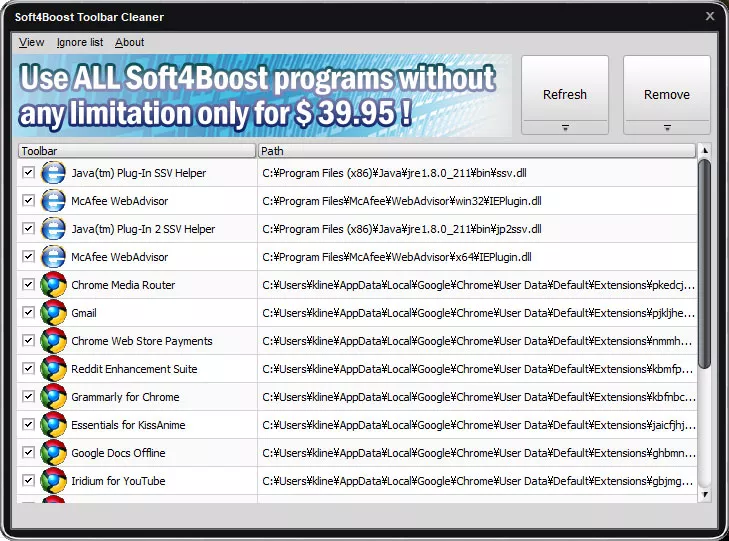Uncheck McAfee WebAdvisor win32 checkbox
This screenshot has height=541, width=729.
[x=28, y=200]
